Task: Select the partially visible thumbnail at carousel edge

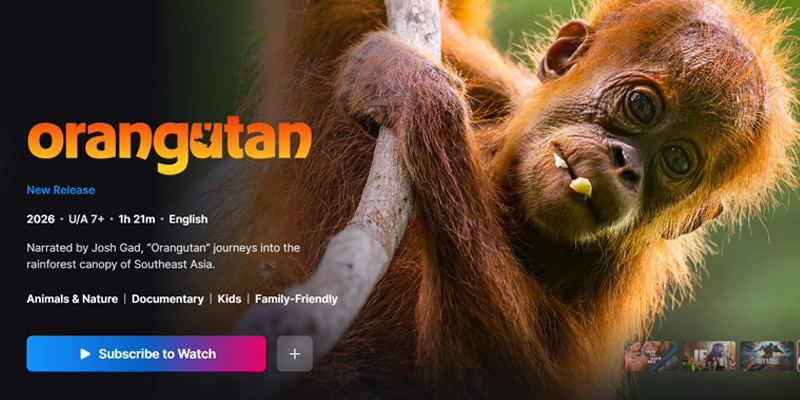Action: pos(798,356)
